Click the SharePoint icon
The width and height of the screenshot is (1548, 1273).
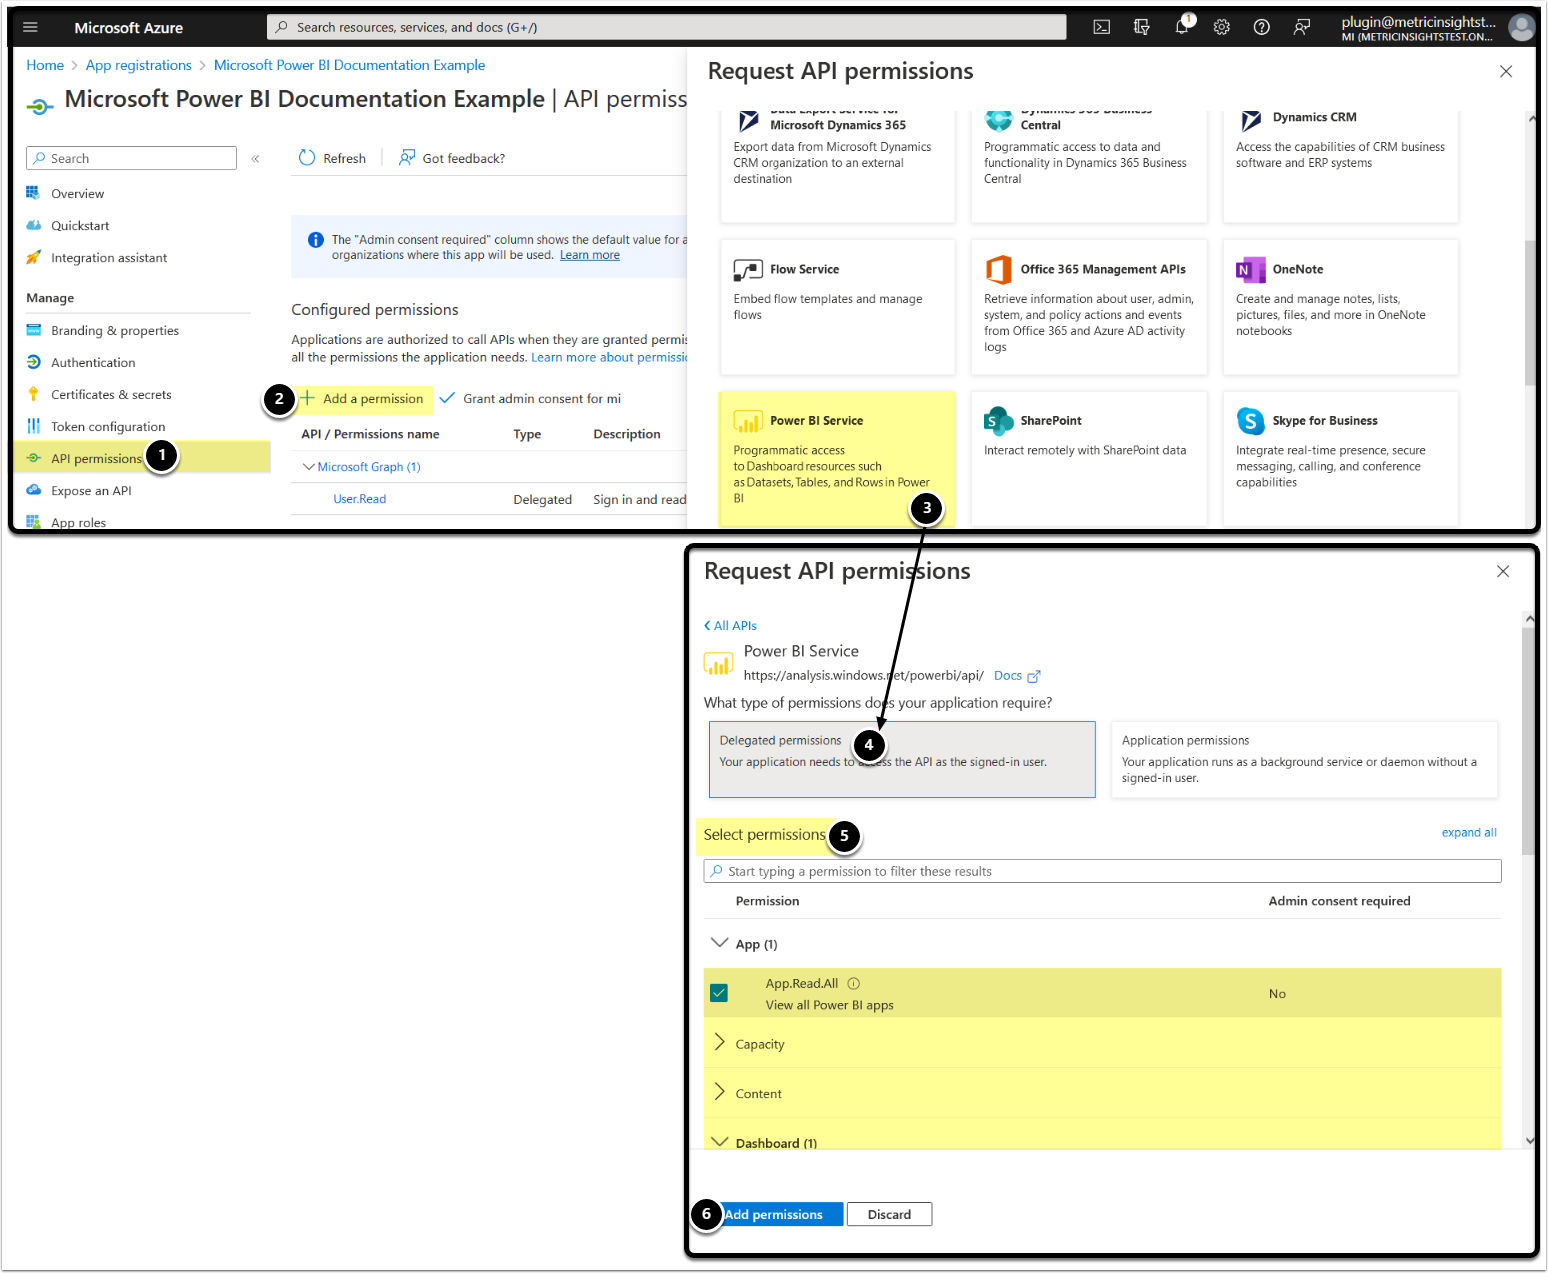coord(998,421)
